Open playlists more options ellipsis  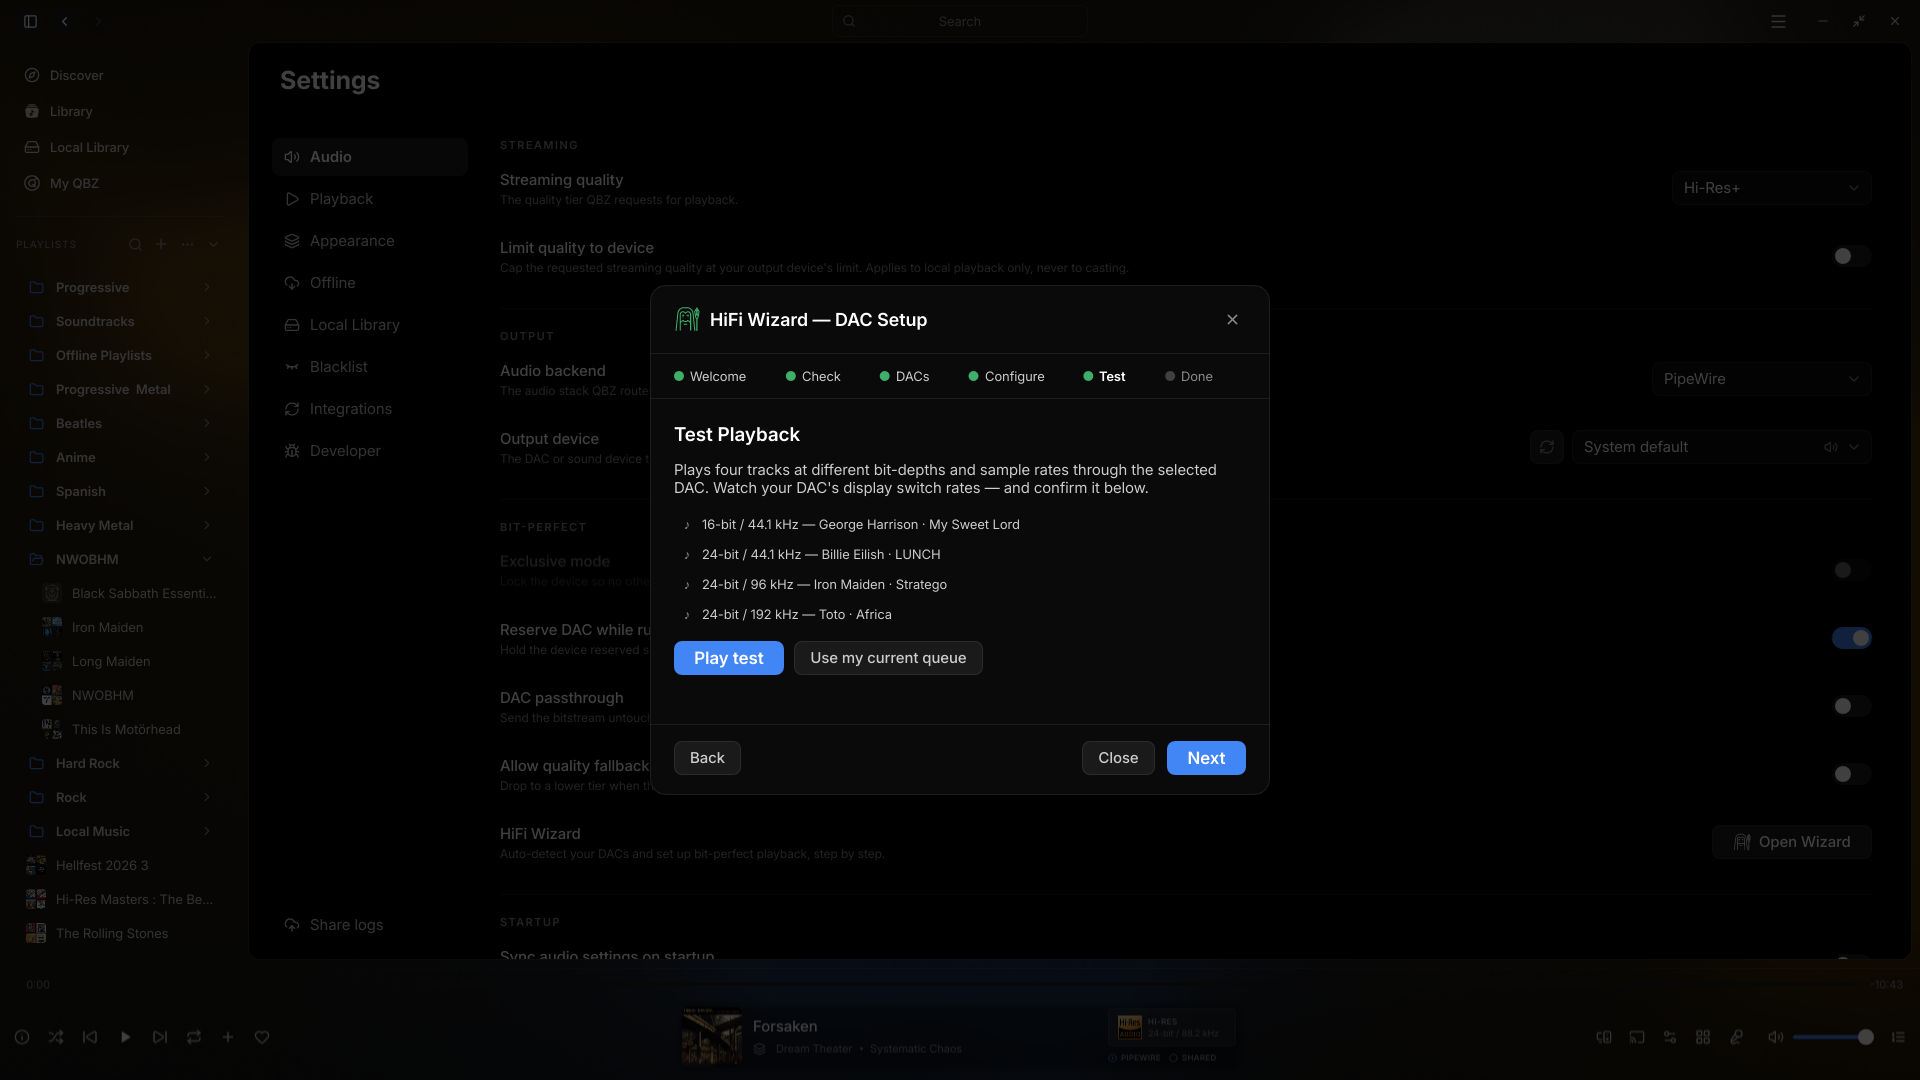click(187, 244)
